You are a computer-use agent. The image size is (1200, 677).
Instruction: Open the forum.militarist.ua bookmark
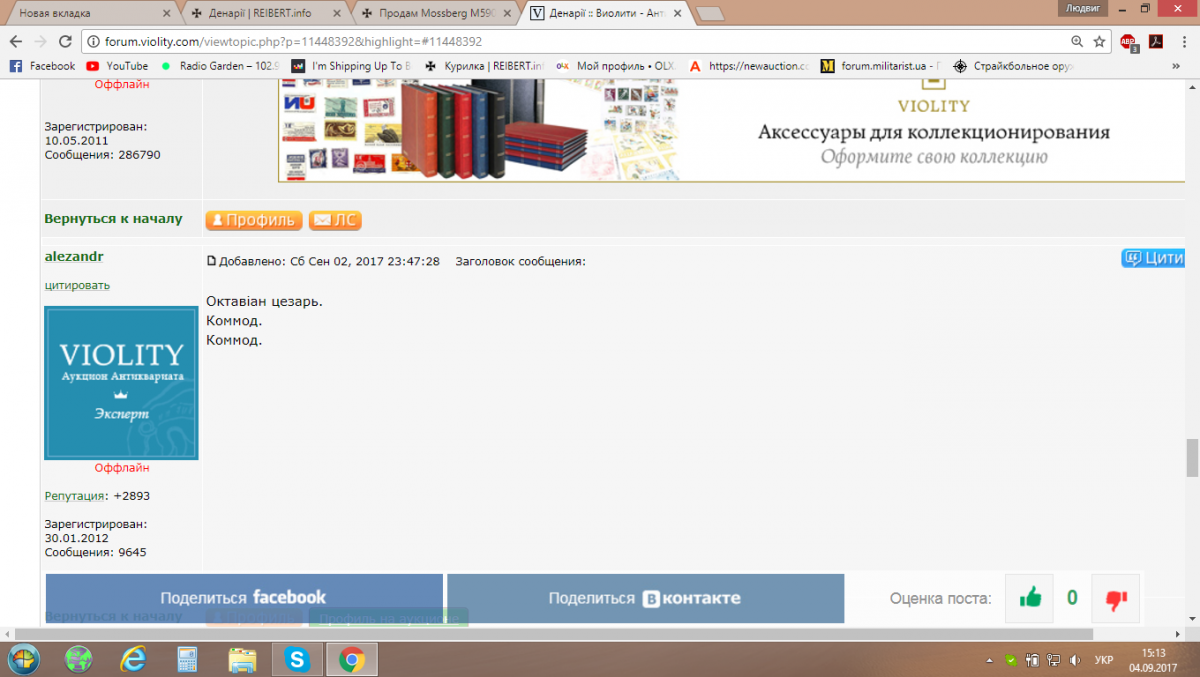[x=881, y=66]
